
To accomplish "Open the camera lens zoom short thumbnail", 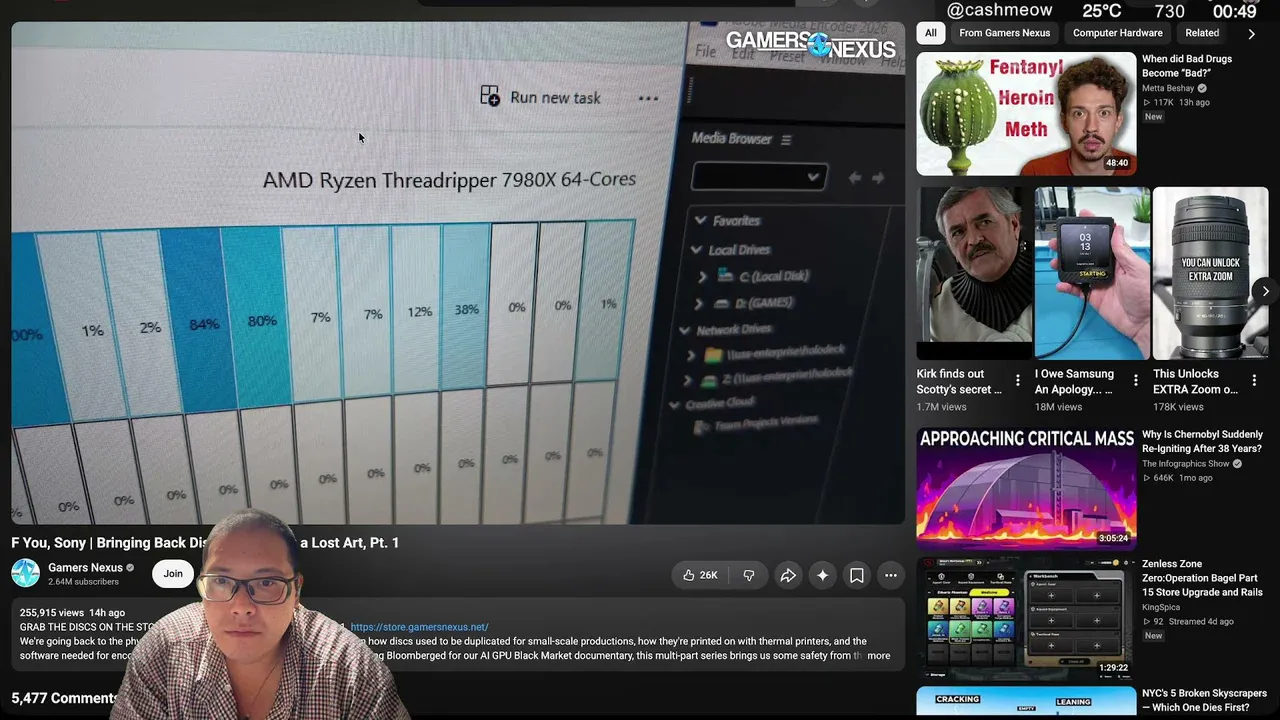I will click(1210, 274).
